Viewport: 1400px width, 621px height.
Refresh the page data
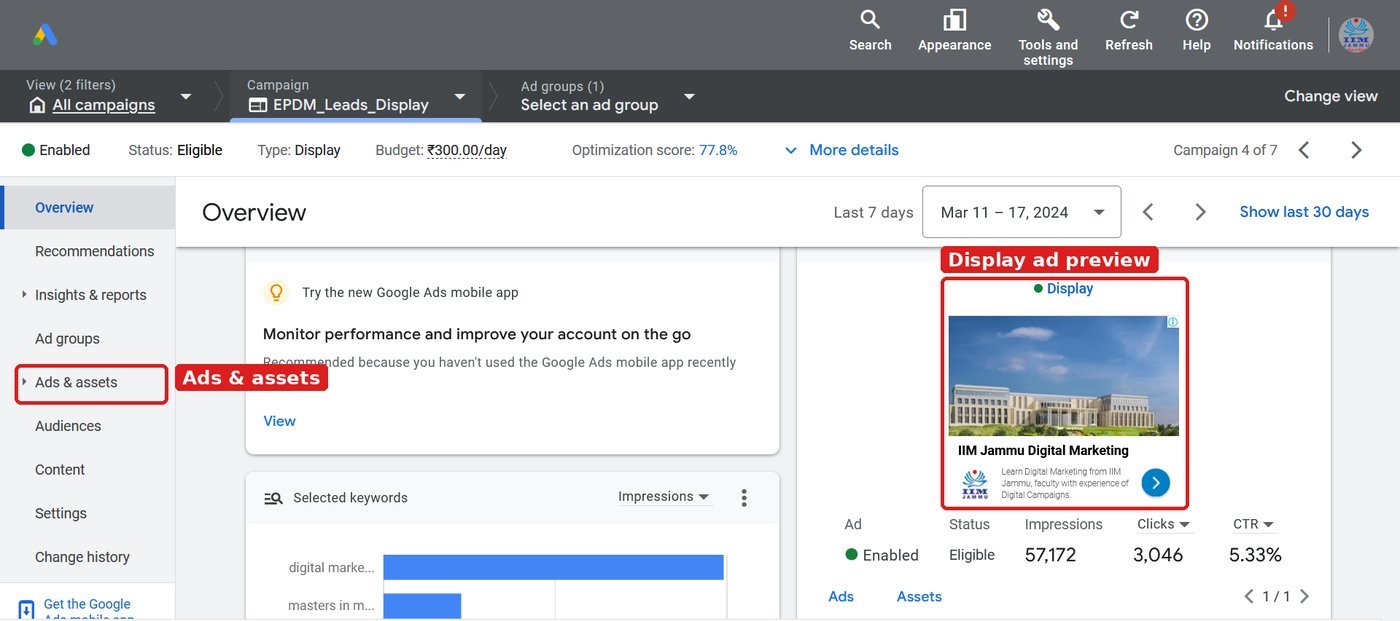point(1129,31)
